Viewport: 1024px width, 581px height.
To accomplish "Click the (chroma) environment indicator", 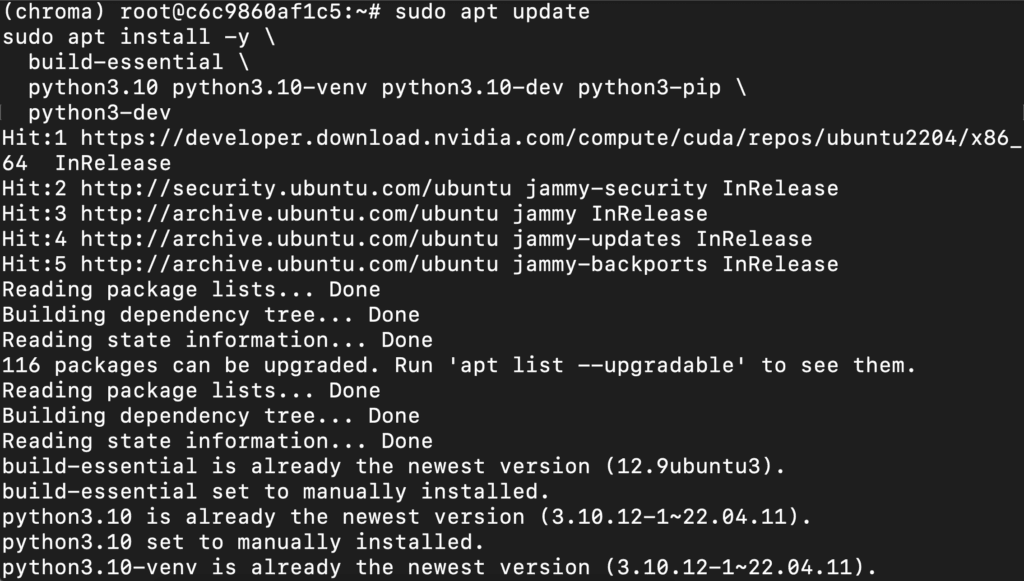I will tap(54, 12).
